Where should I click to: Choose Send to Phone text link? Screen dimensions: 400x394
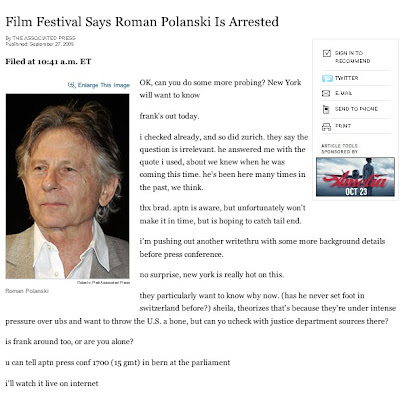(356, 109)
